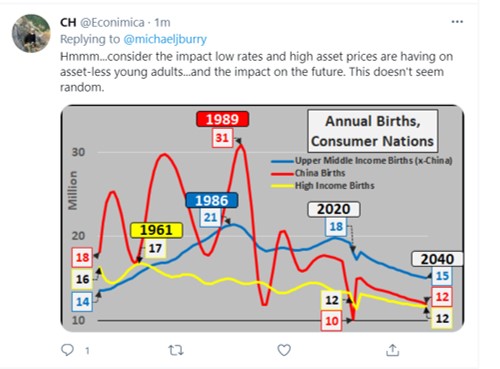Click the 2040 label on chart
Screen dimensions: 500x369
point(437,259)
